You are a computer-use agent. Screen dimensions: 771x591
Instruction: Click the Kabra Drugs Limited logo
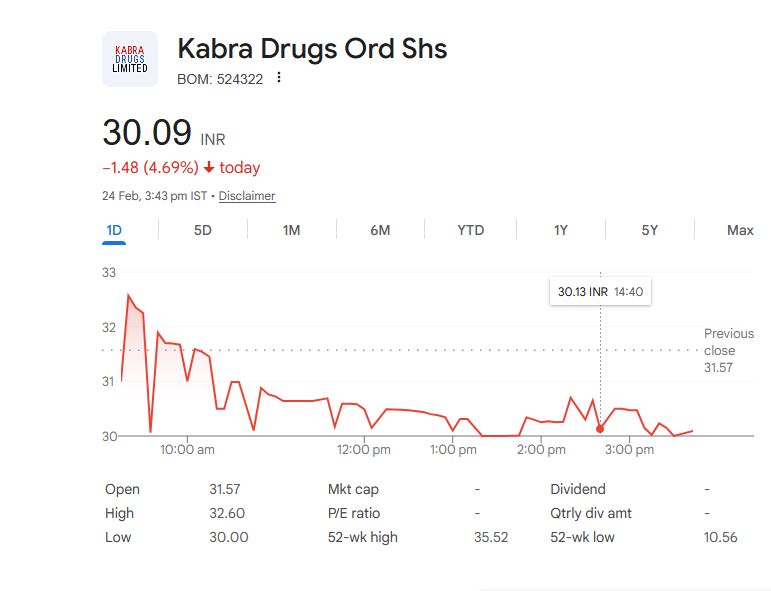click(x=130, y=59)
